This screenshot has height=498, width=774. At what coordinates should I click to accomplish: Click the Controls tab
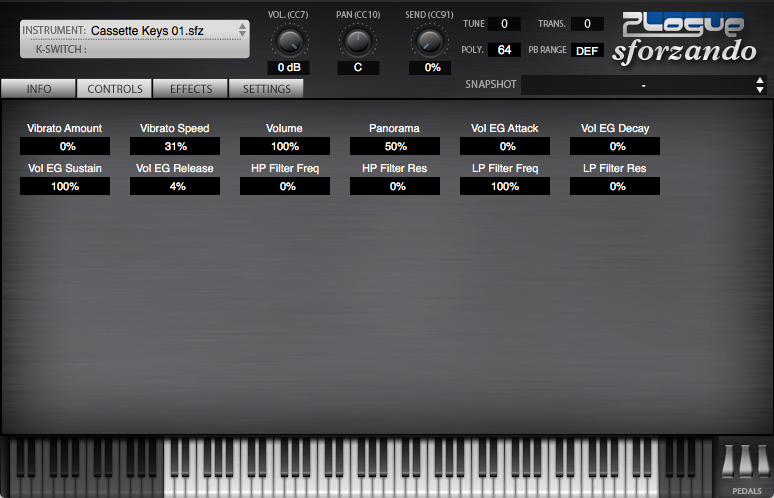pyautogui.click(x=115, y=89)
